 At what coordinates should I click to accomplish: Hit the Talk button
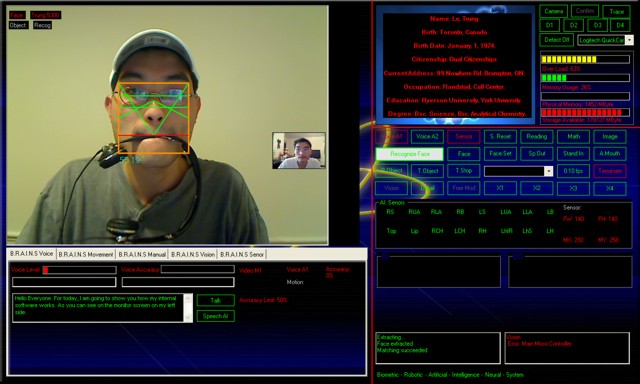point(216,300)
